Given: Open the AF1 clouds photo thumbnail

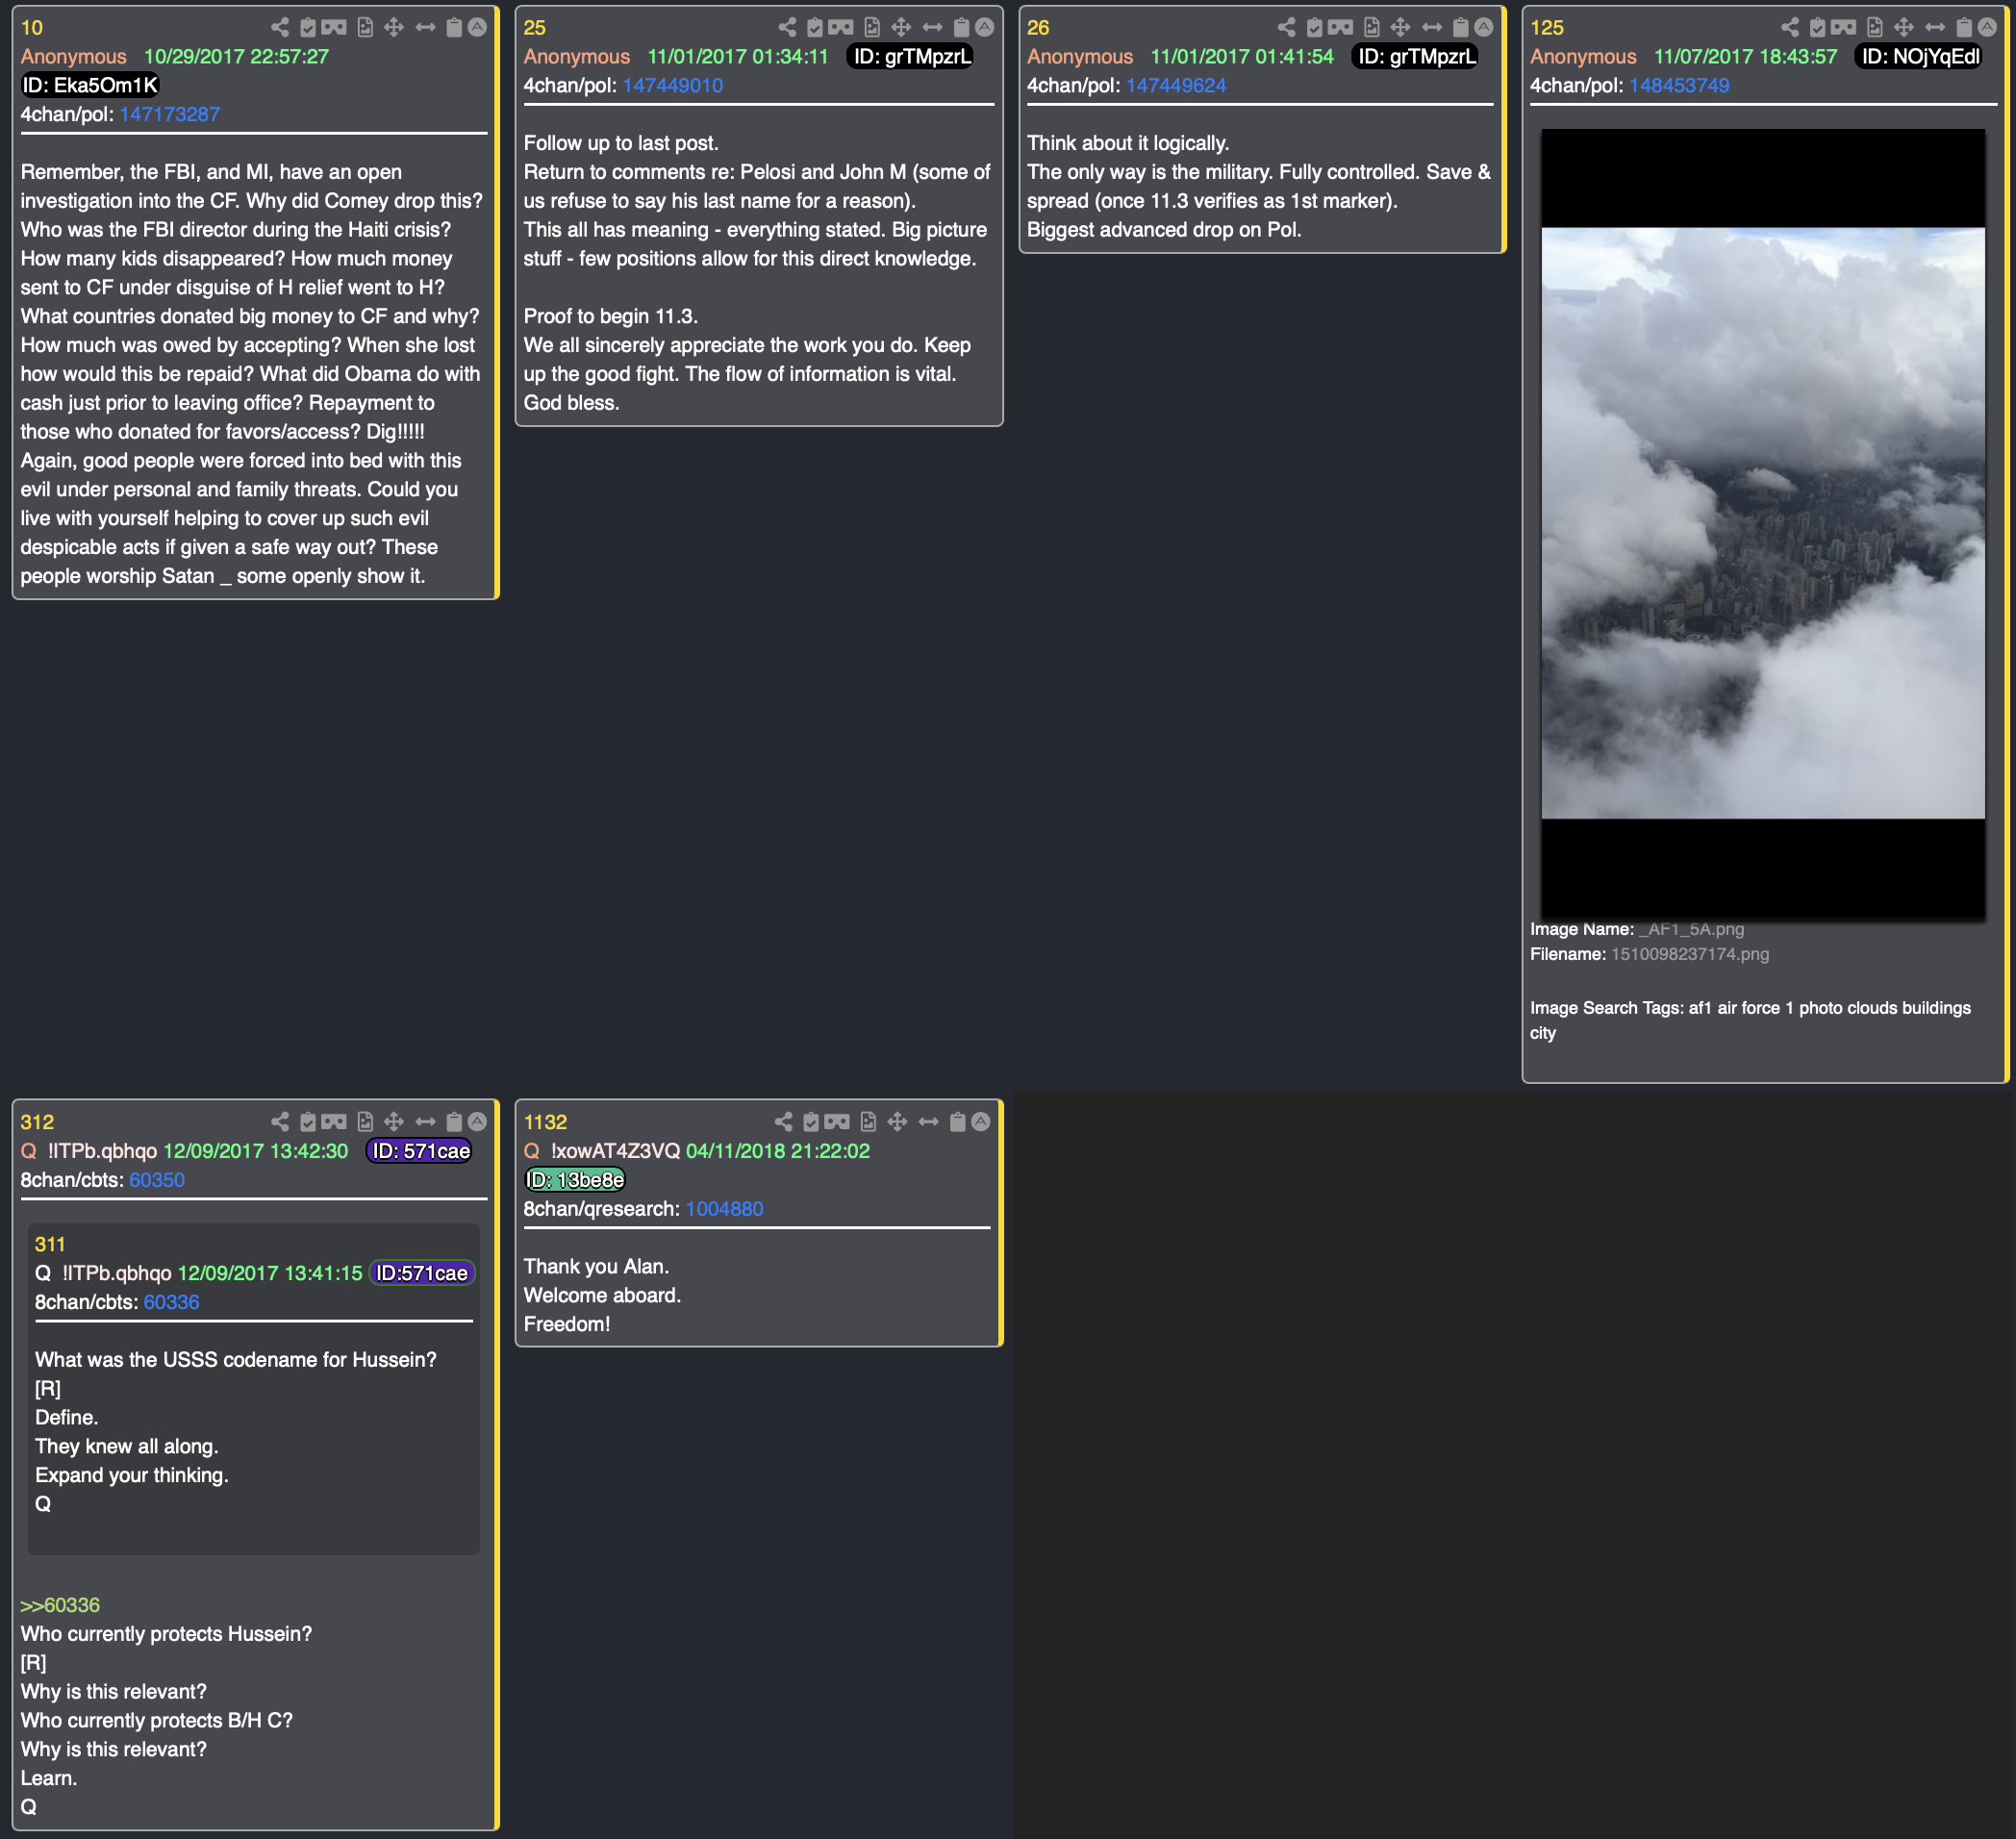Looking at the screenshot, I should (1763, 523).
